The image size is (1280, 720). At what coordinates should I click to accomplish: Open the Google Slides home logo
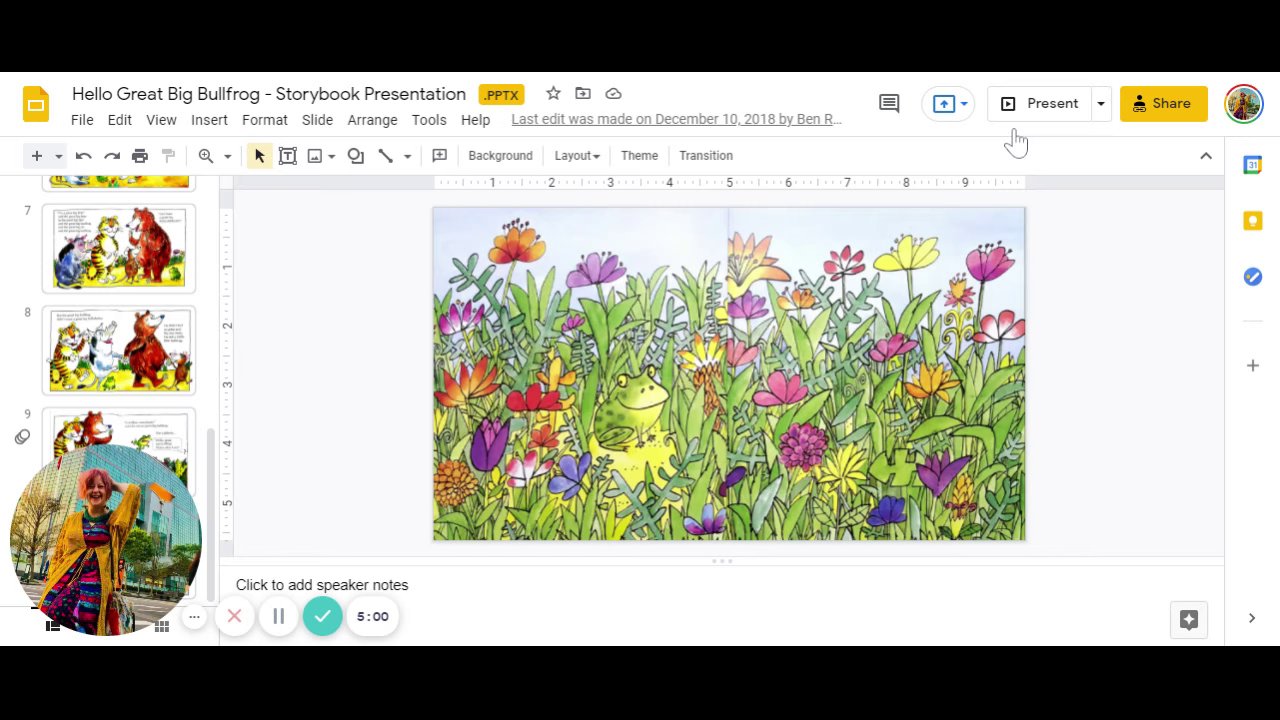click(36, 104)
